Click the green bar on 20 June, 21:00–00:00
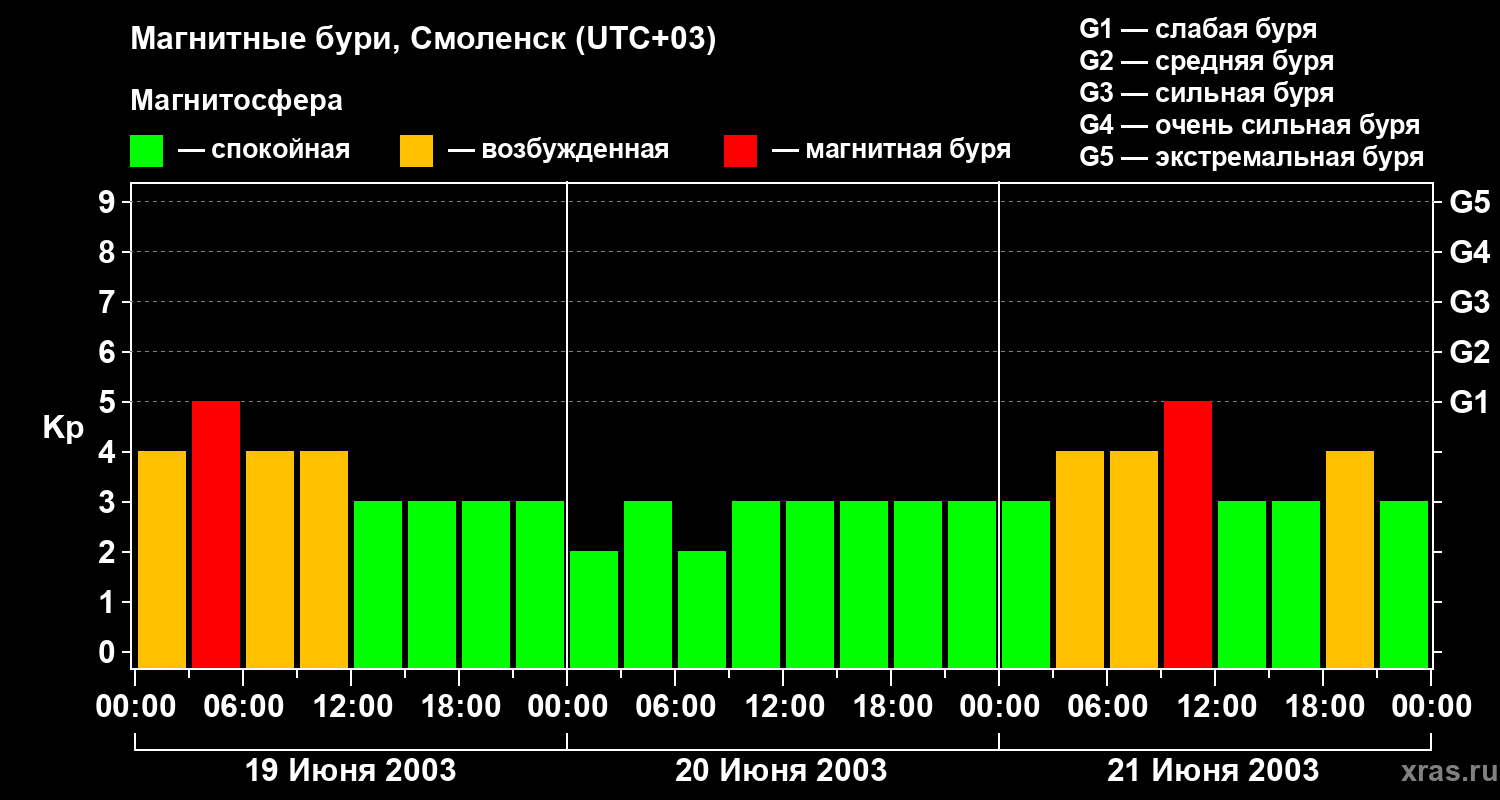This screenshot has height=800, width=1500. click(972, 584)
